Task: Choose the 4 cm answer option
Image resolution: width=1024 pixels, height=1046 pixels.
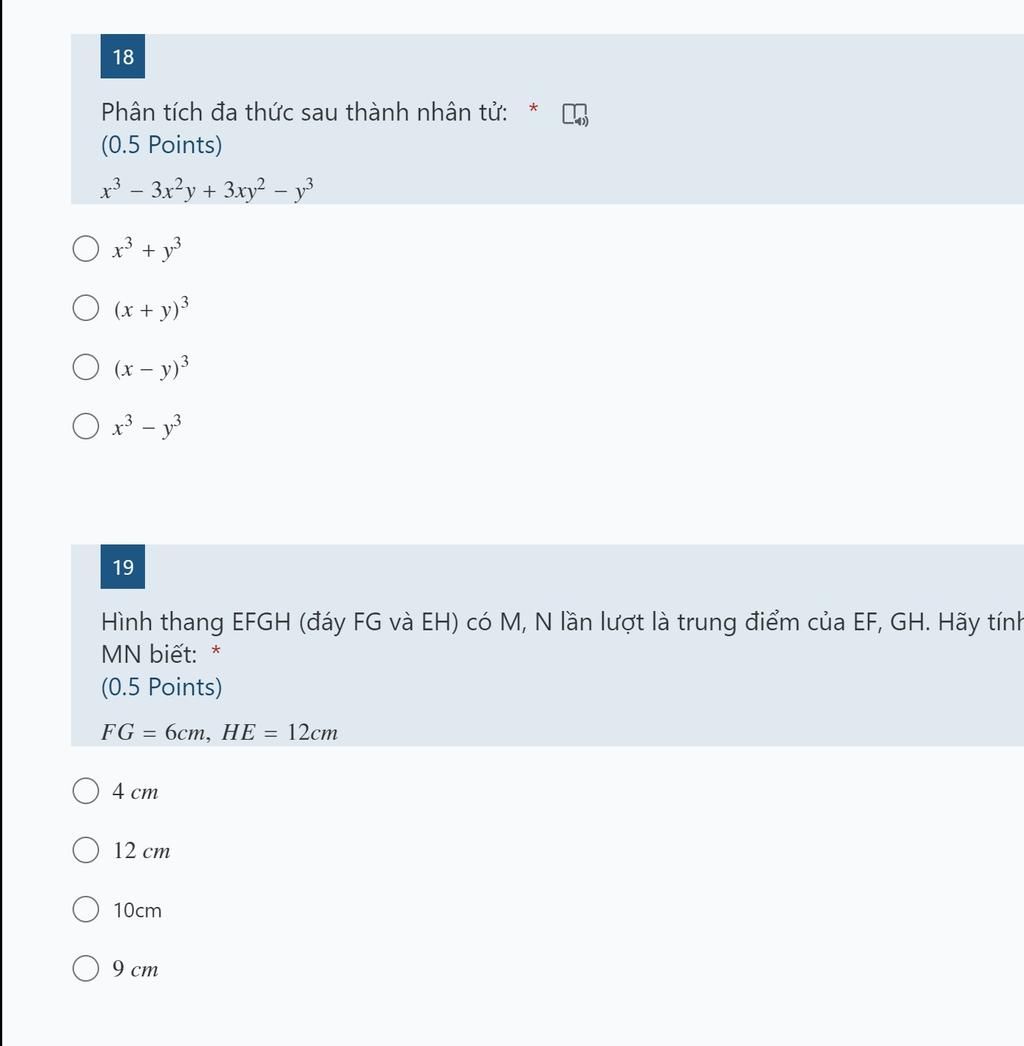Action: click(86, 792)
